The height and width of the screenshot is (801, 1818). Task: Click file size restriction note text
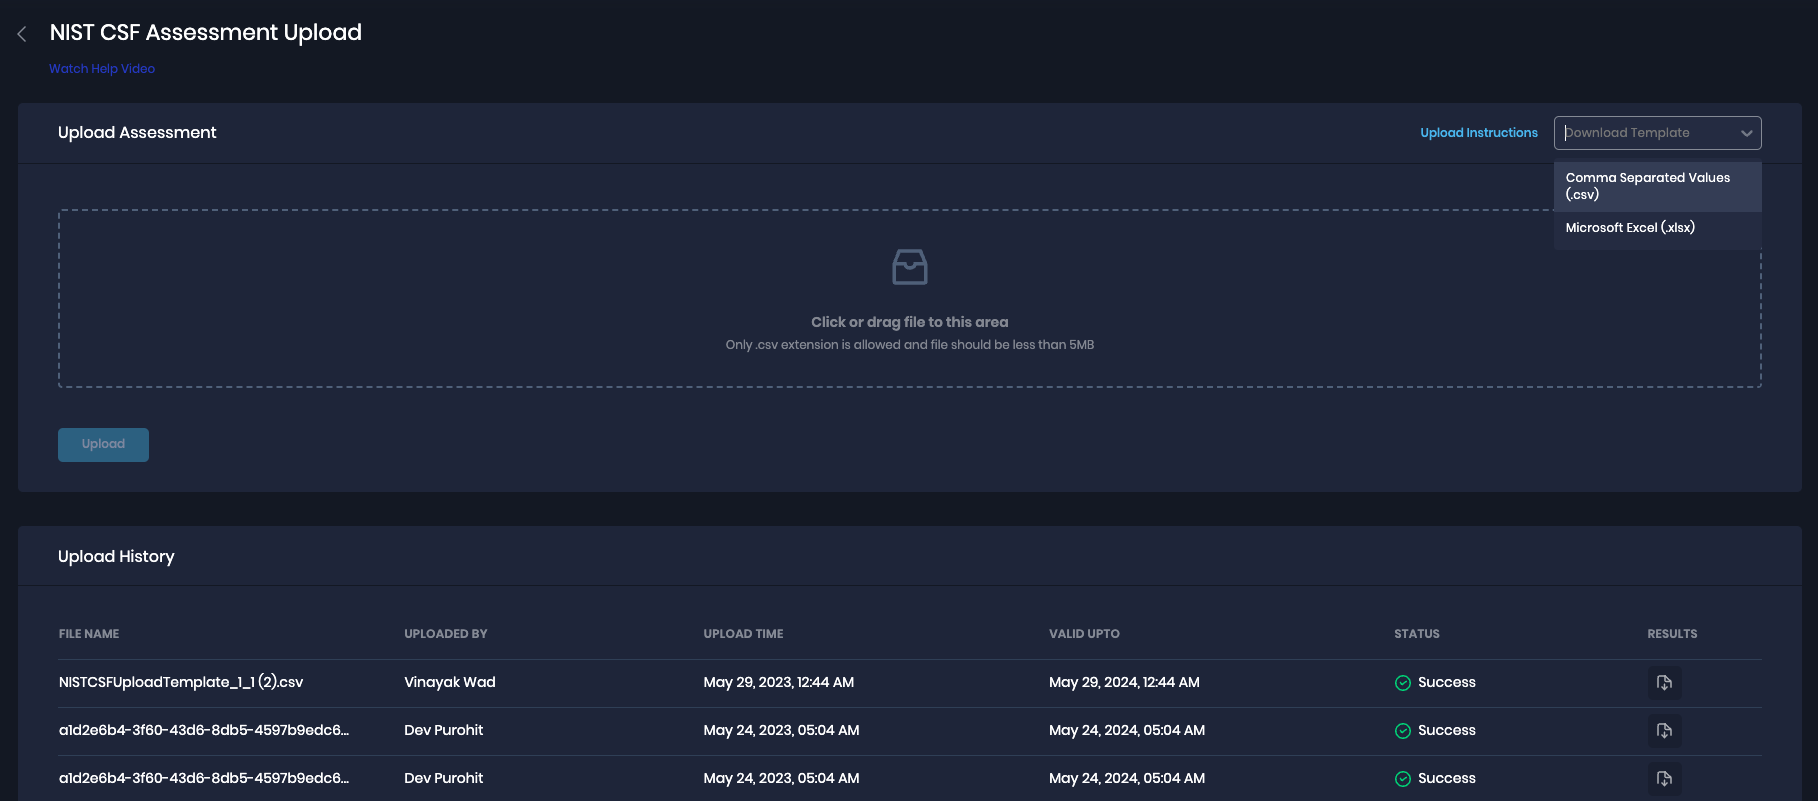click(x=910, y=345)
